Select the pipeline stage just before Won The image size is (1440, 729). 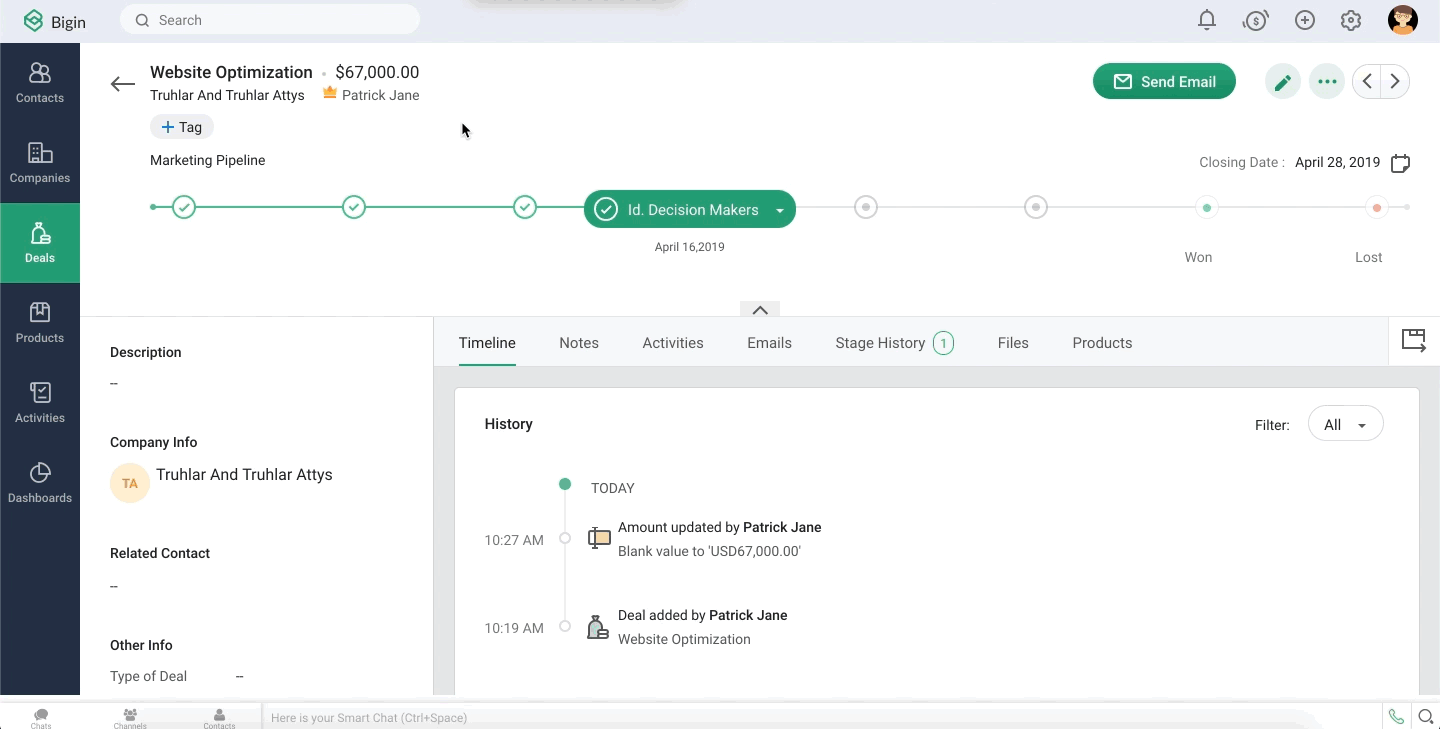1036,207
